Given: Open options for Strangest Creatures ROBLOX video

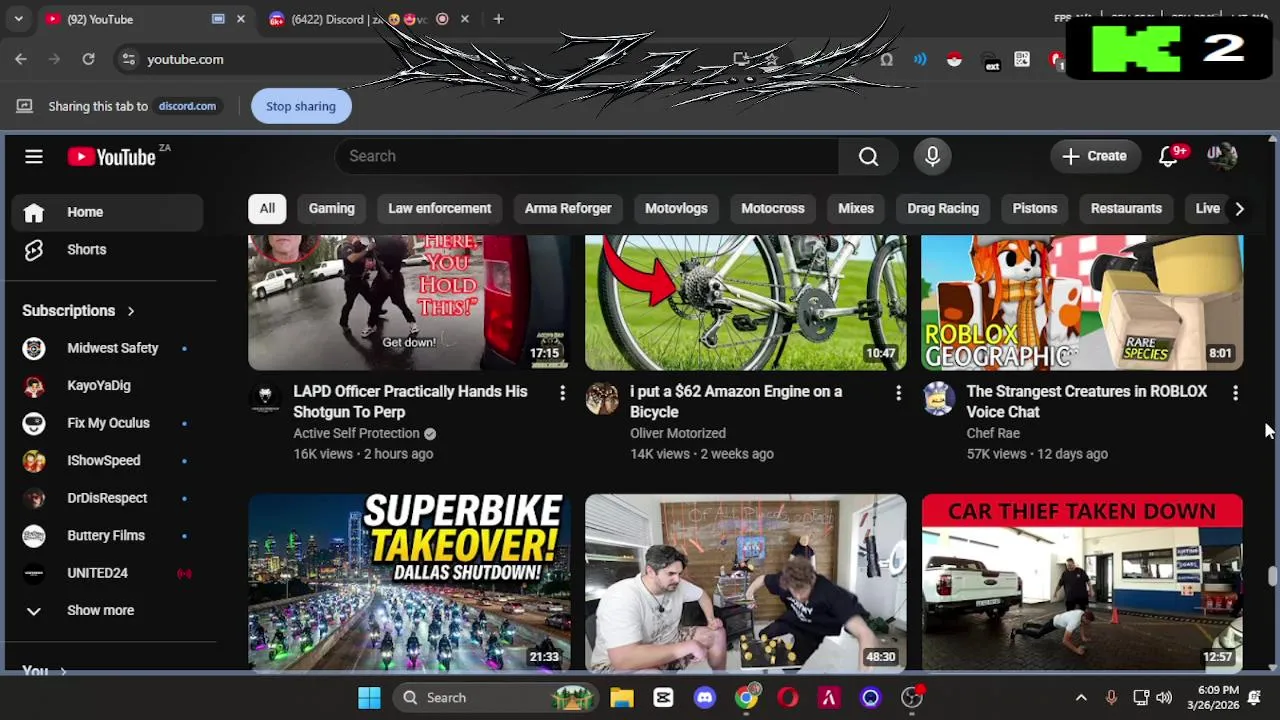Looking at the screenshot, I should [1235, 394].
